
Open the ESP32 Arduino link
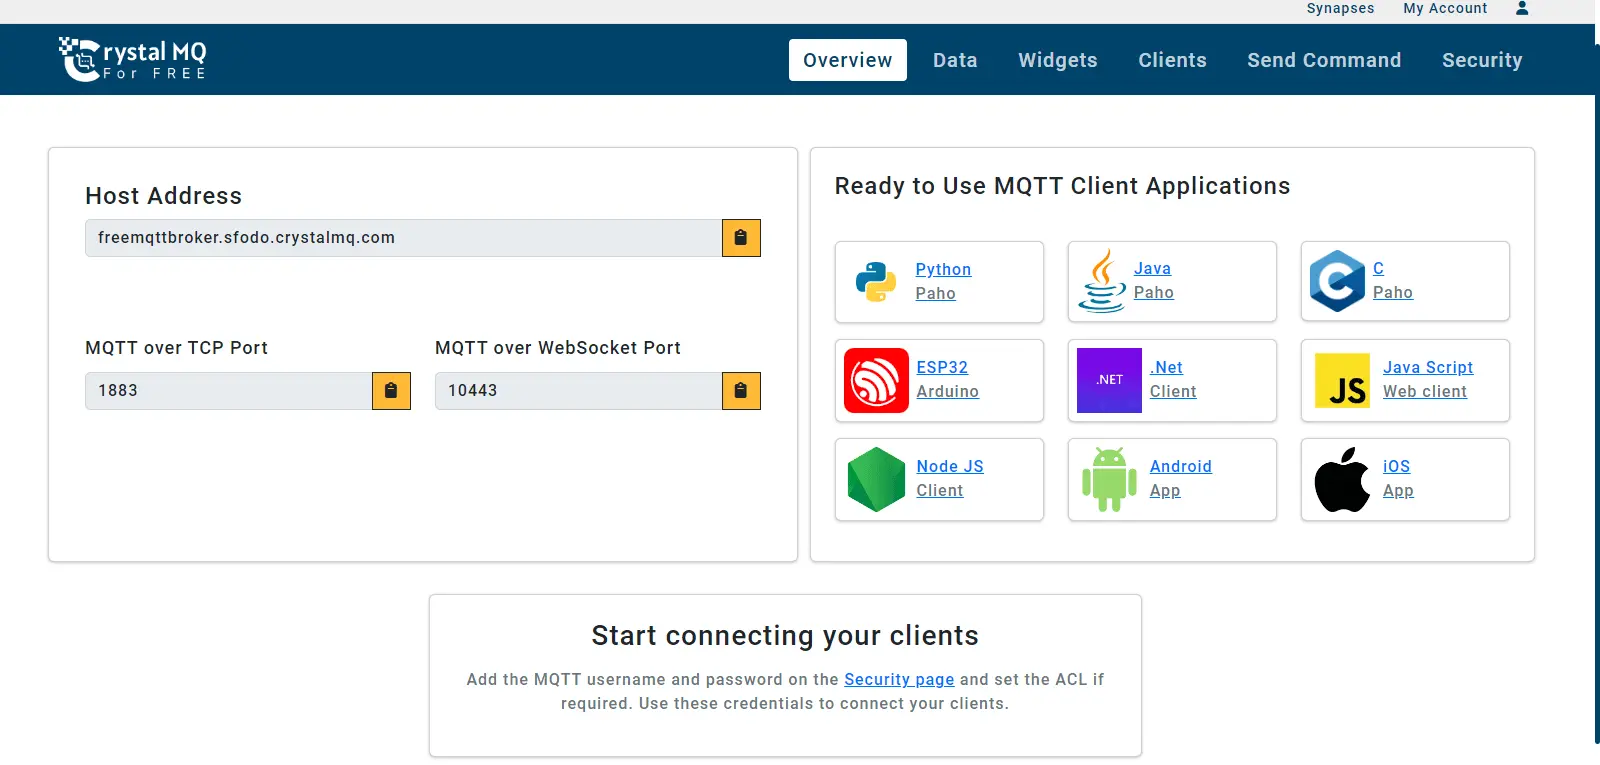point(947,379)
